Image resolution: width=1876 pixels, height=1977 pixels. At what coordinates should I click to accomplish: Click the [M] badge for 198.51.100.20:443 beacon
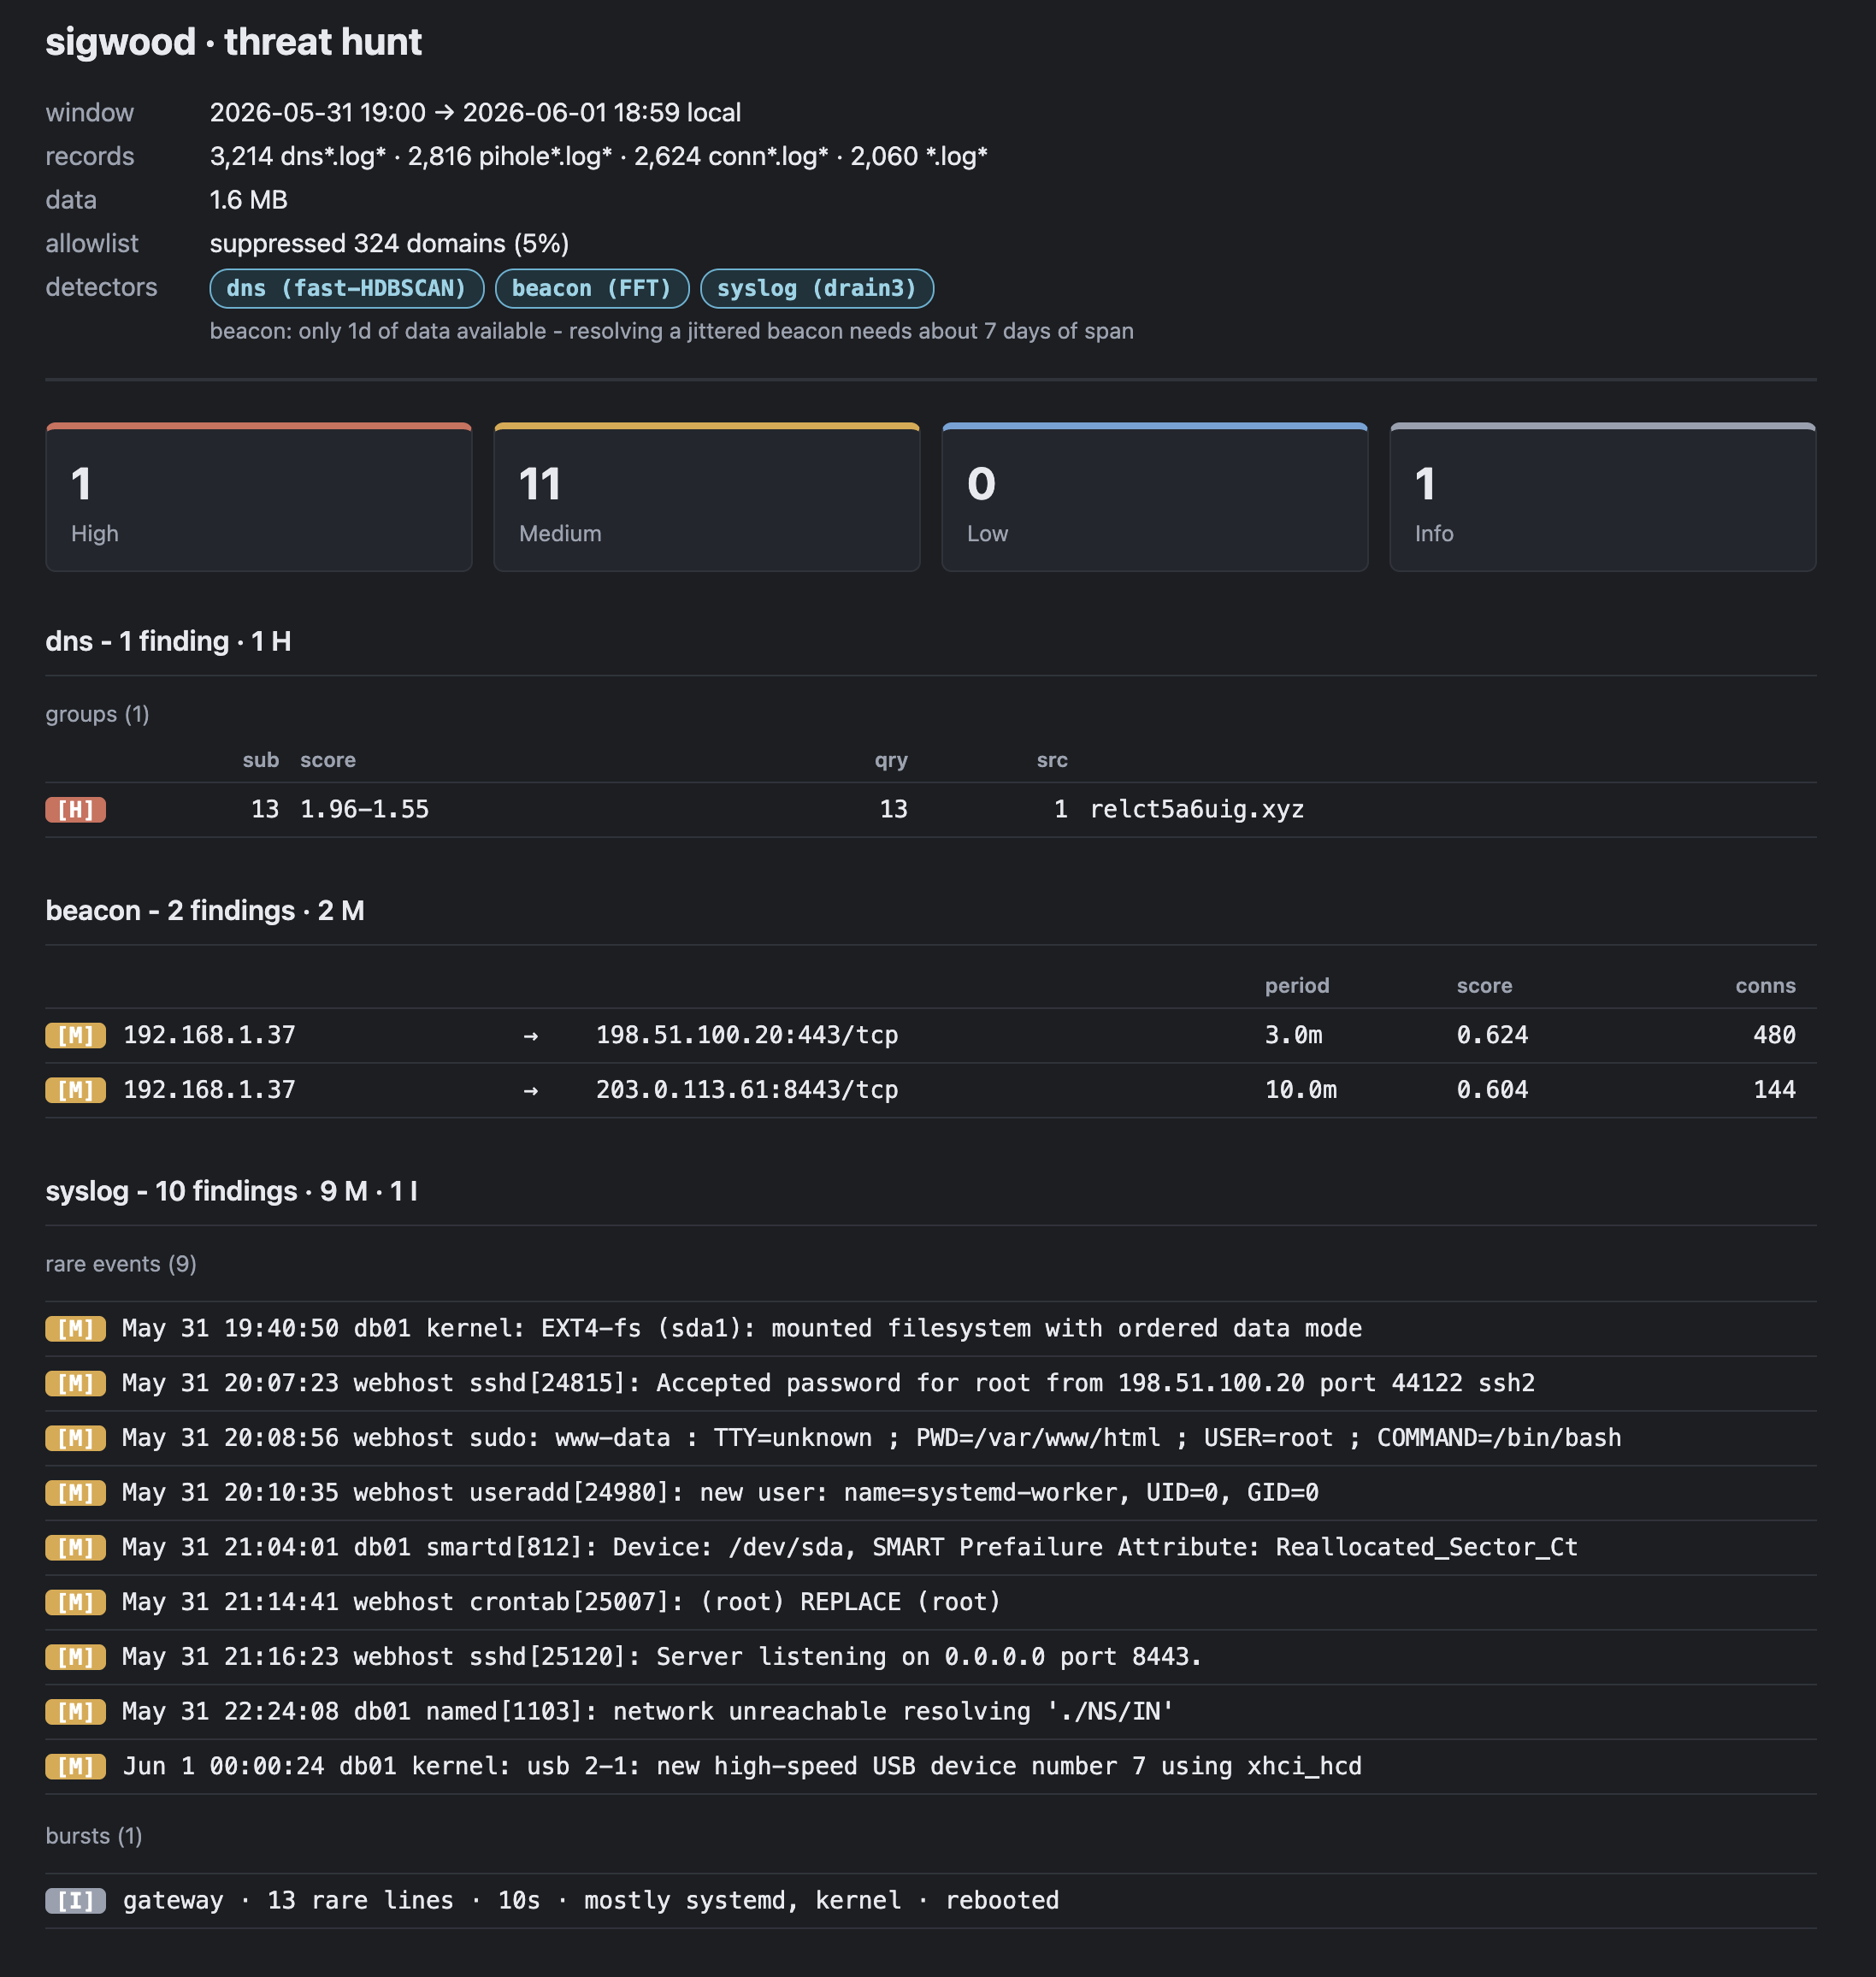tap(76, 1035)
